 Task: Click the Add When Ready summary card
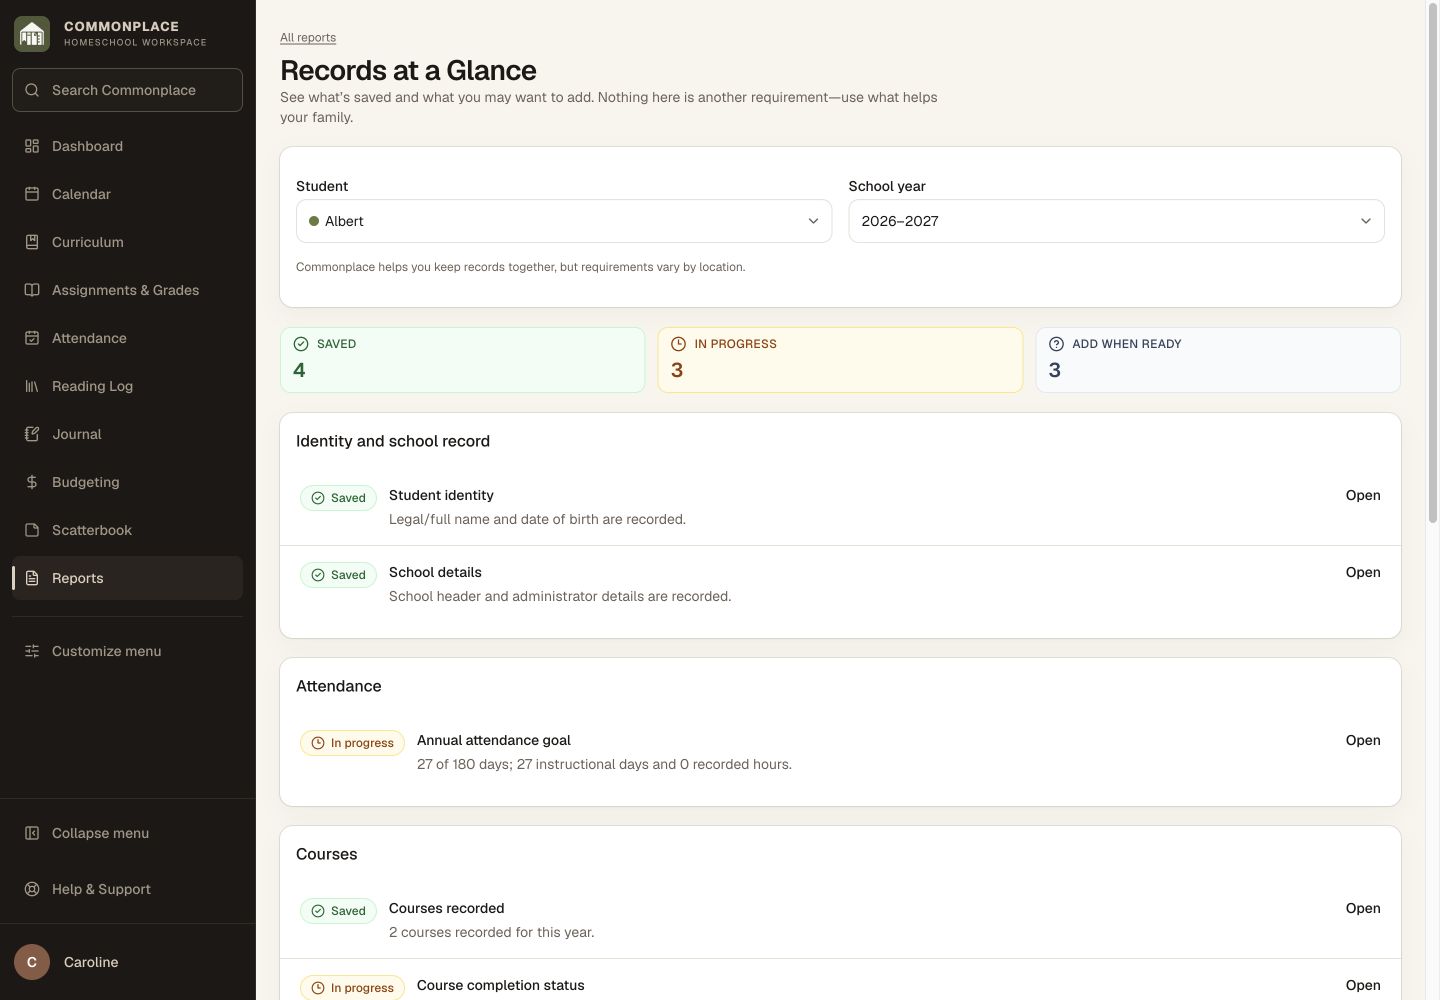(1218, 360)
